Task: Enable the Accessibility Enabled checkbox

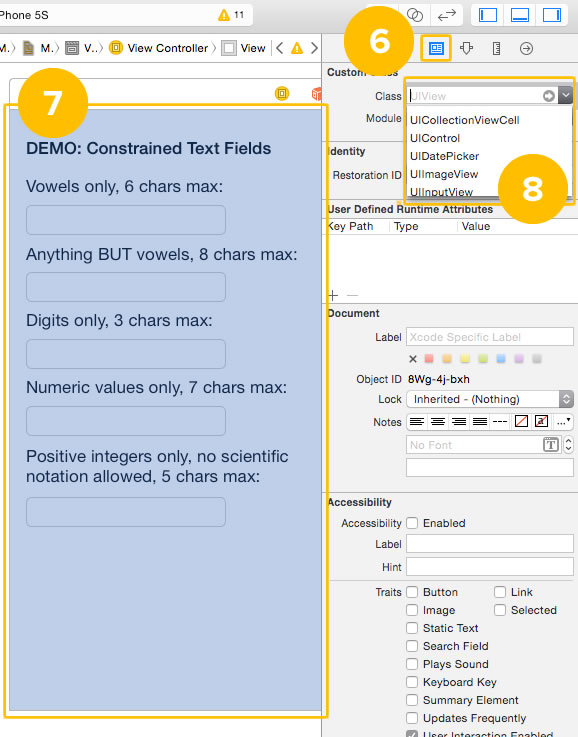Action: [x=412, y=523]
